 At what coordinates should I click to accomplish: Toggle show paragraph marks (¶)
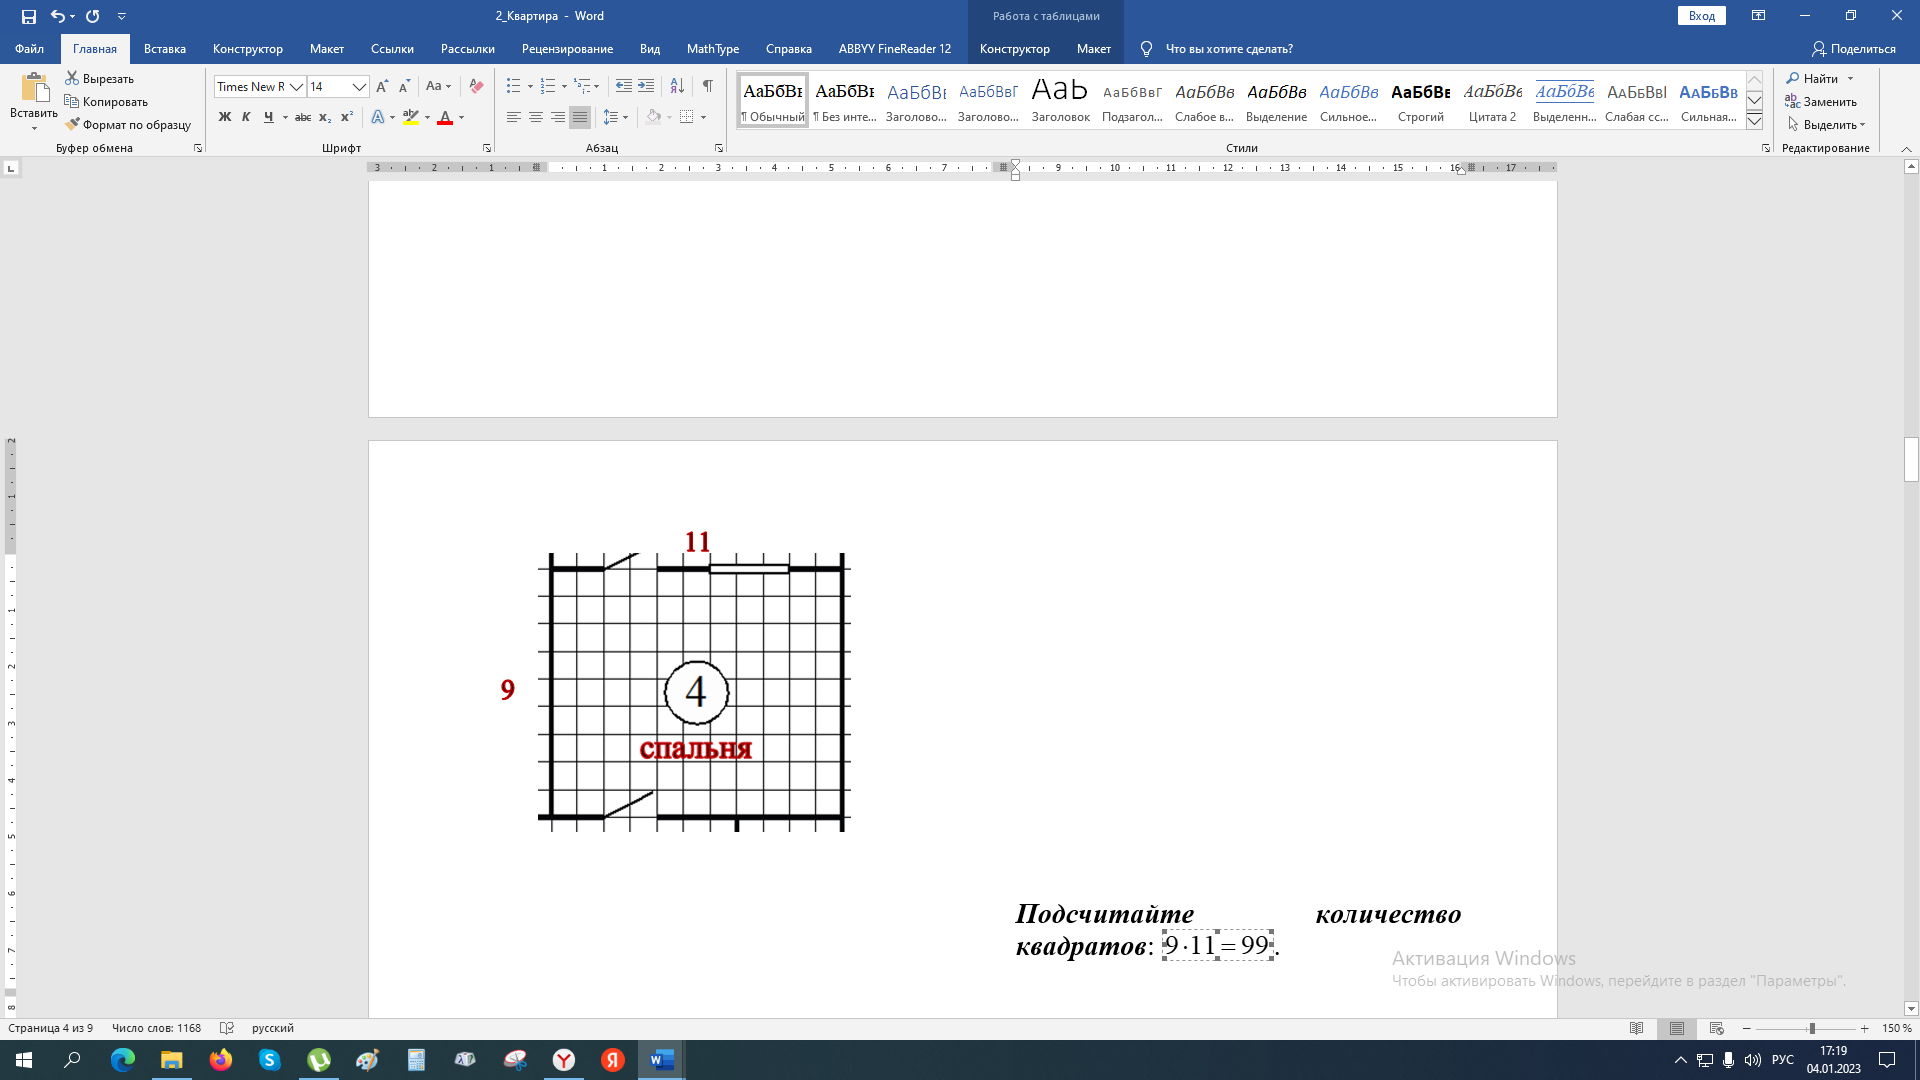pyautogui.click(x=708, y=86)
